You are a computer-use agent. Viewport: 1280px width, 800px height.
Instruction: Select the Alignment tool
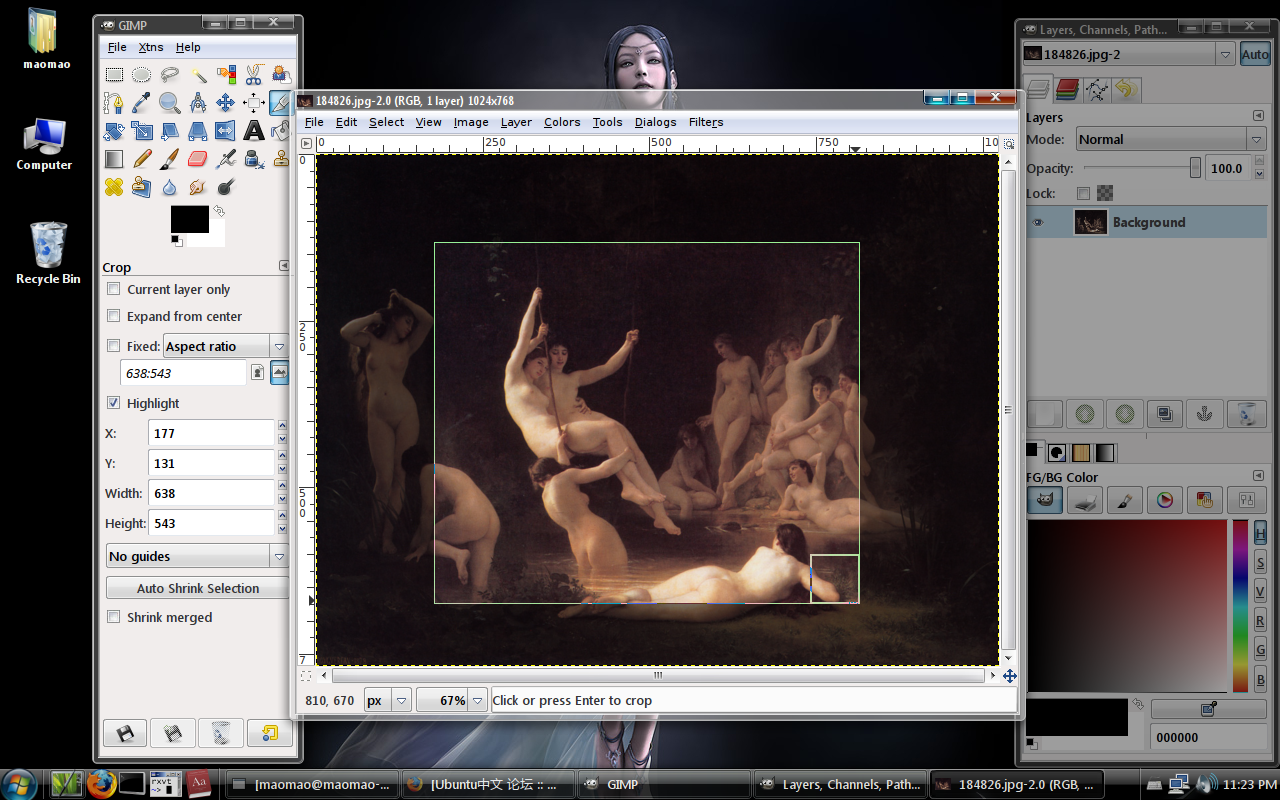click(x=254, y=103)
